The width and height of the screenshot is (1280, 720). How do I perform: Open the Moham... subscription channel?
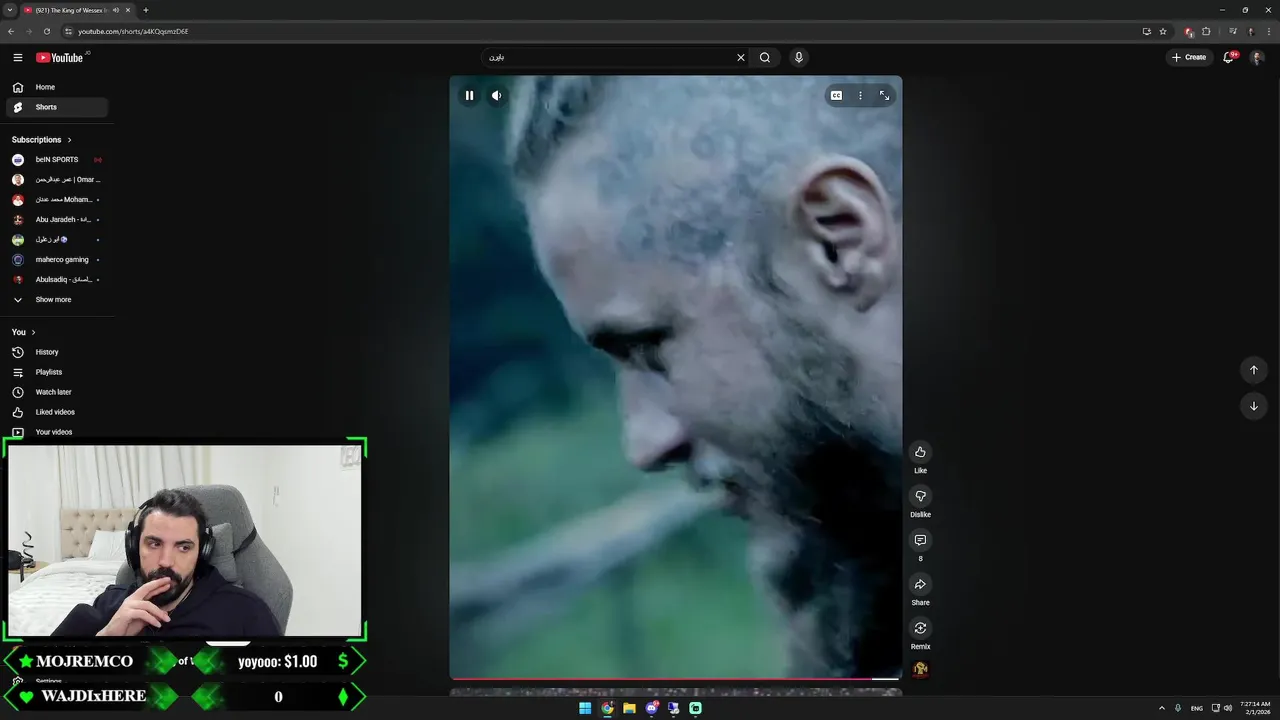(x=57, y=200)
